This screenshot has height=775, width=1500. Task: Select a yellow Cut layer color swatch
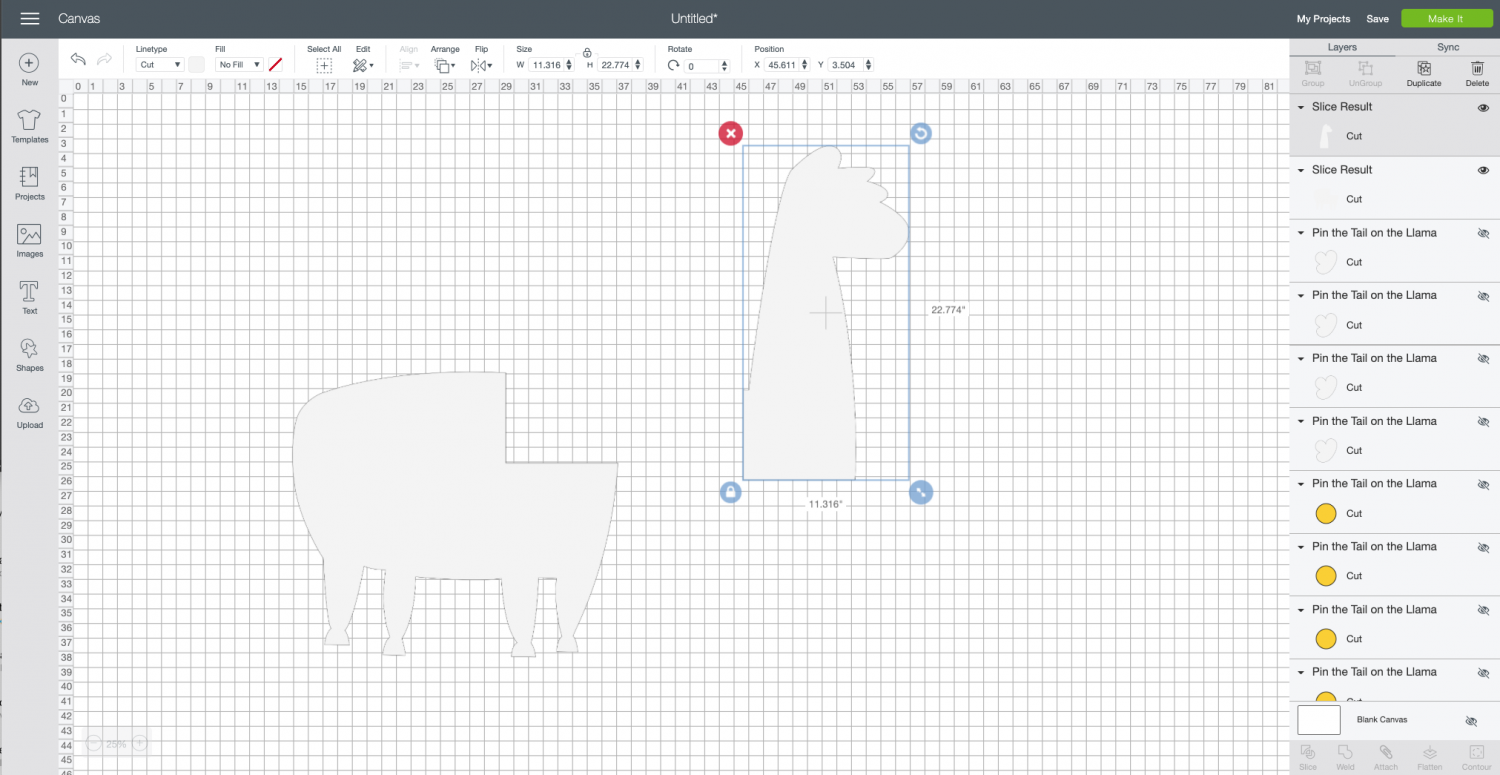point(1326,513)
